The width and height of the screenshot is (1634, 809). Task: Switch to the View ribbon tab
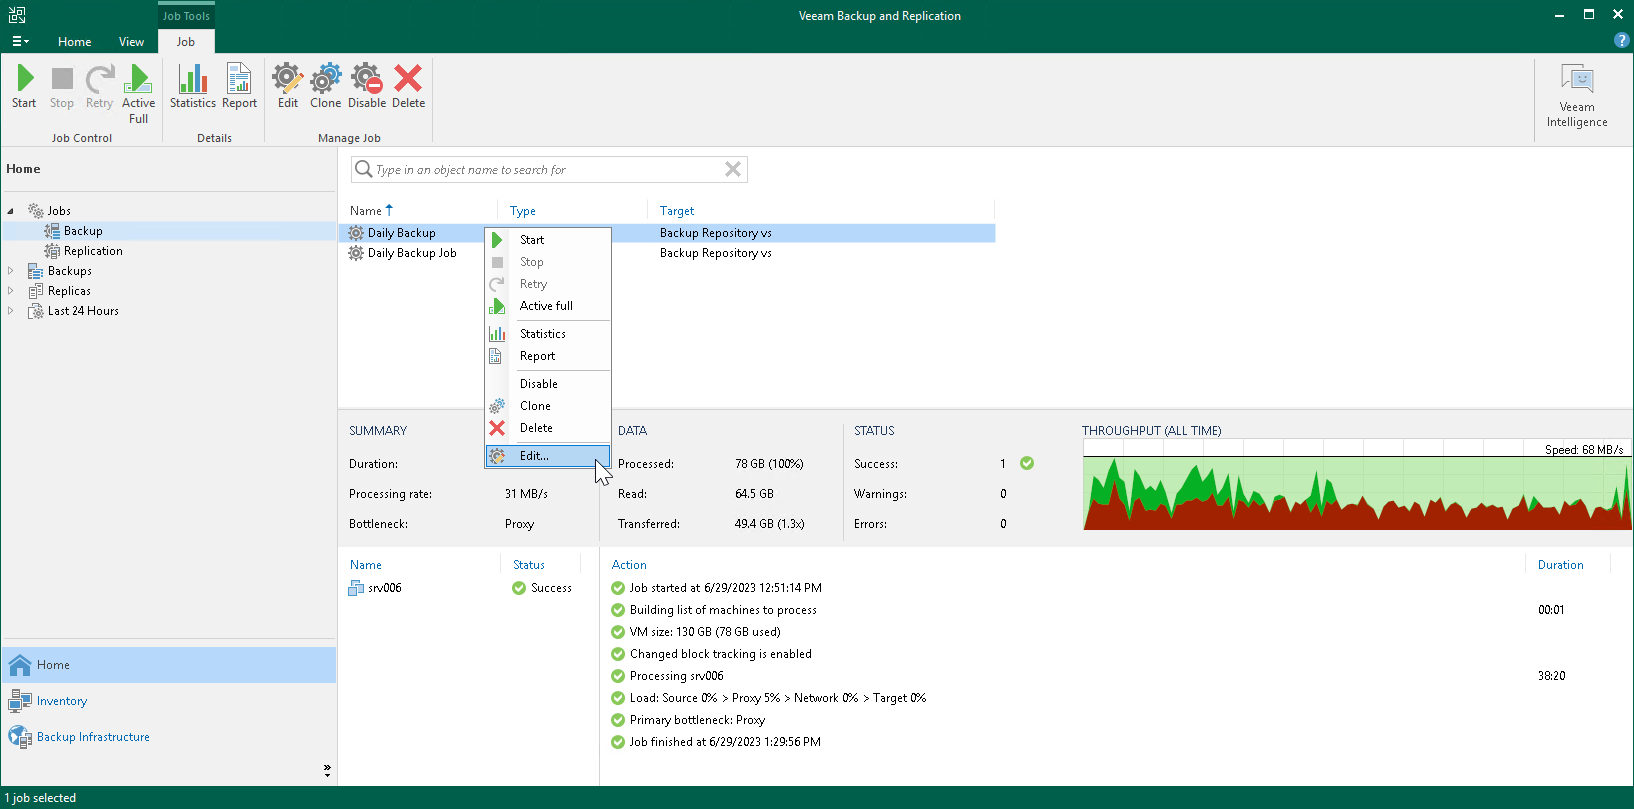click(x=131, y=42)
